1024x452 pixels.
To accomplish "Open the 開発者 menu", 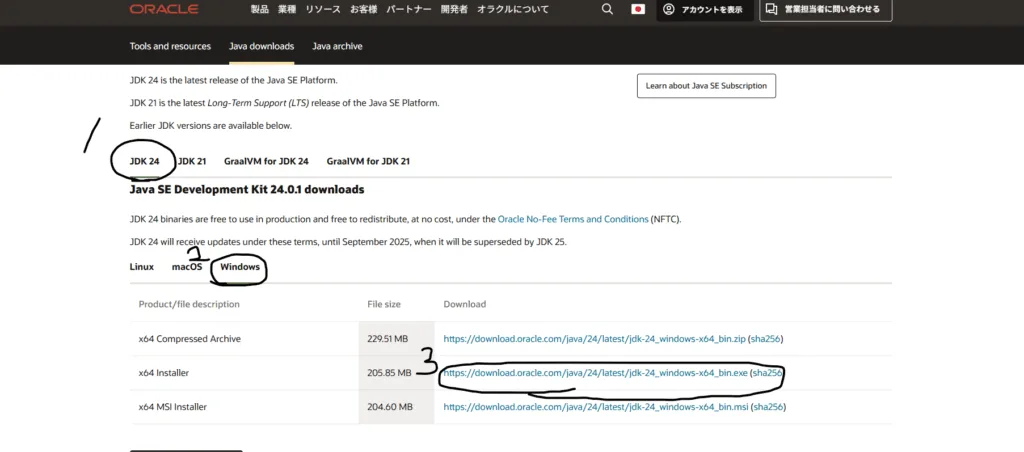I will click(x=454, y=9).
